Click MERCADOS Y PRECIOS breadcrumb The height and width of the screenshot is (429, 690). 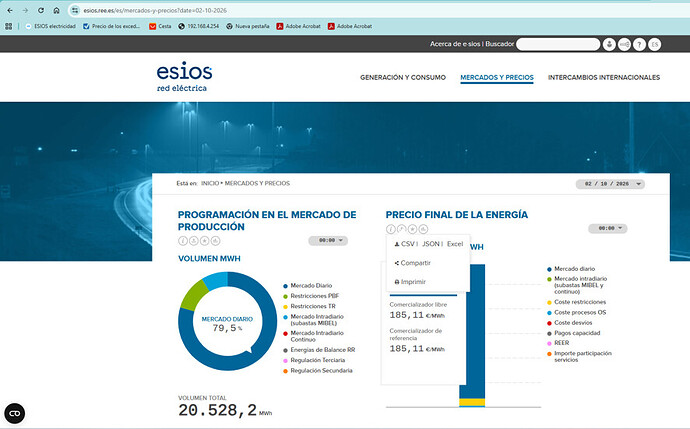257,183
